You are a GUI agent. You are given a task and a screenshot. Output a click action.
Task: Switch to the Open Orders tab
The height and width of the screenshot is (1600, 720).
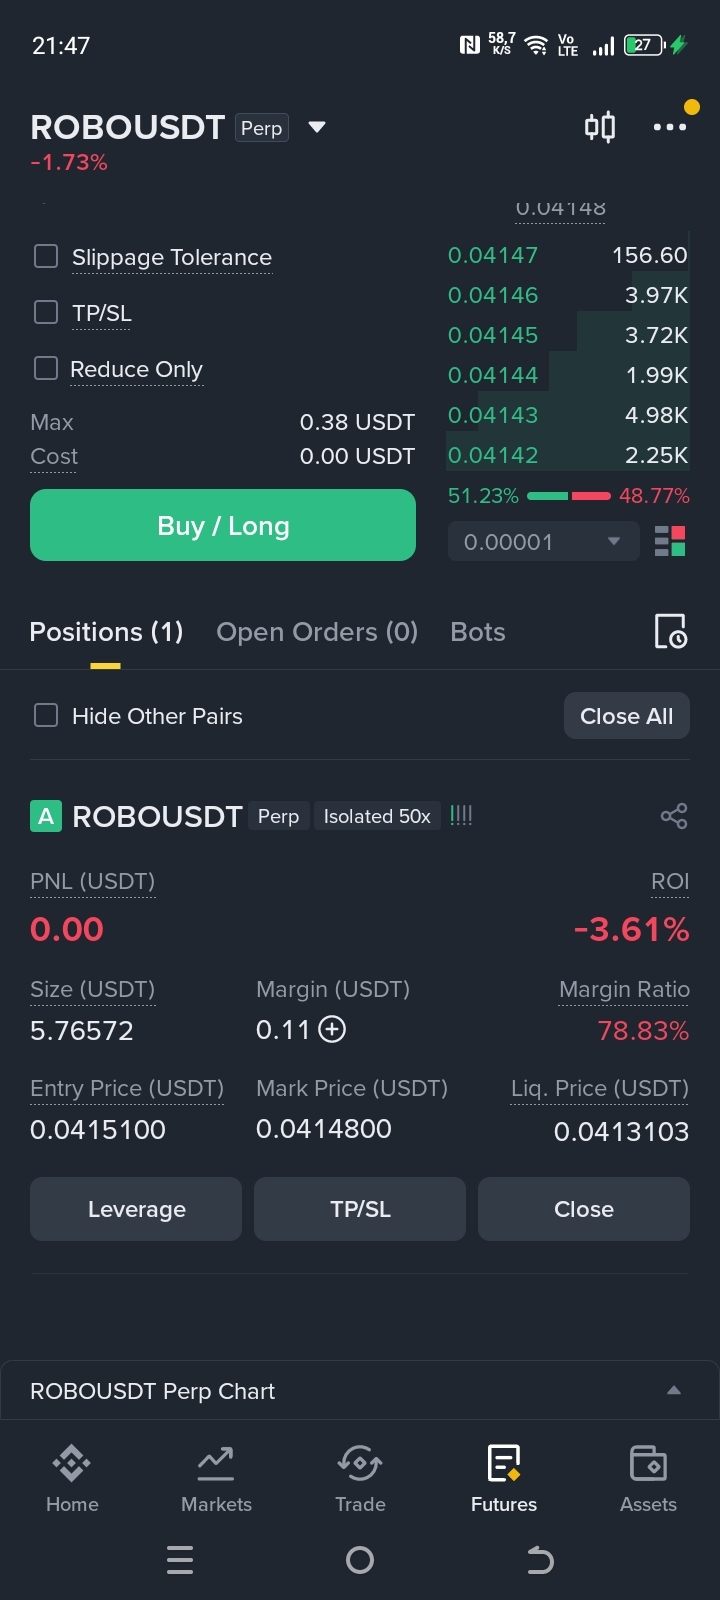click(x=317, y=632)
